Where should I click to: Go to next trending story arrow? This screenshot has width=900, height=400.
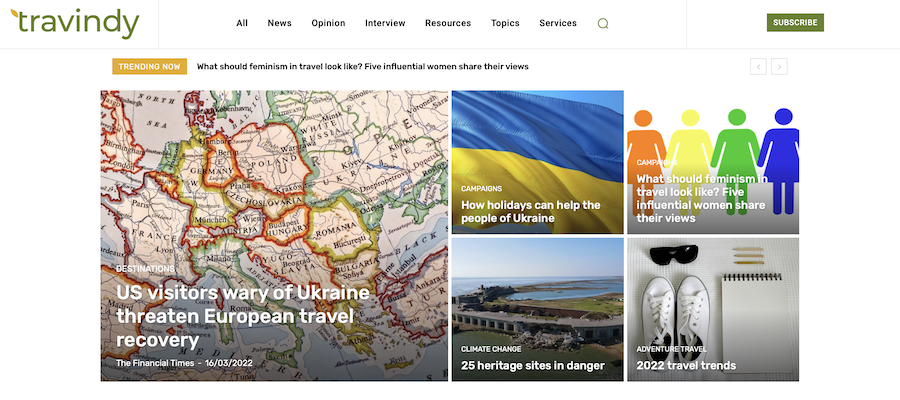779,67
